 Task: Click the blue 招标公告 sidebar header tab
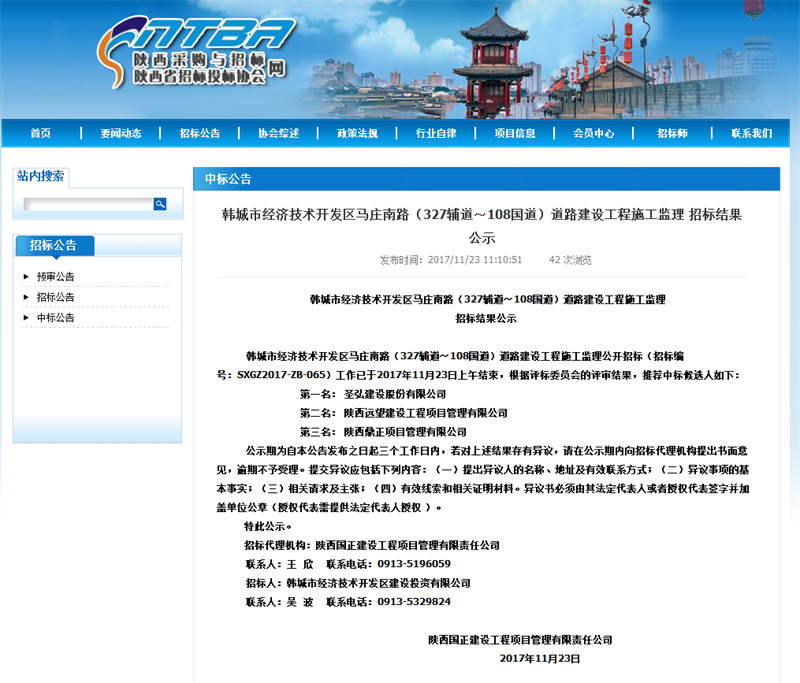[x=53, y=245]
